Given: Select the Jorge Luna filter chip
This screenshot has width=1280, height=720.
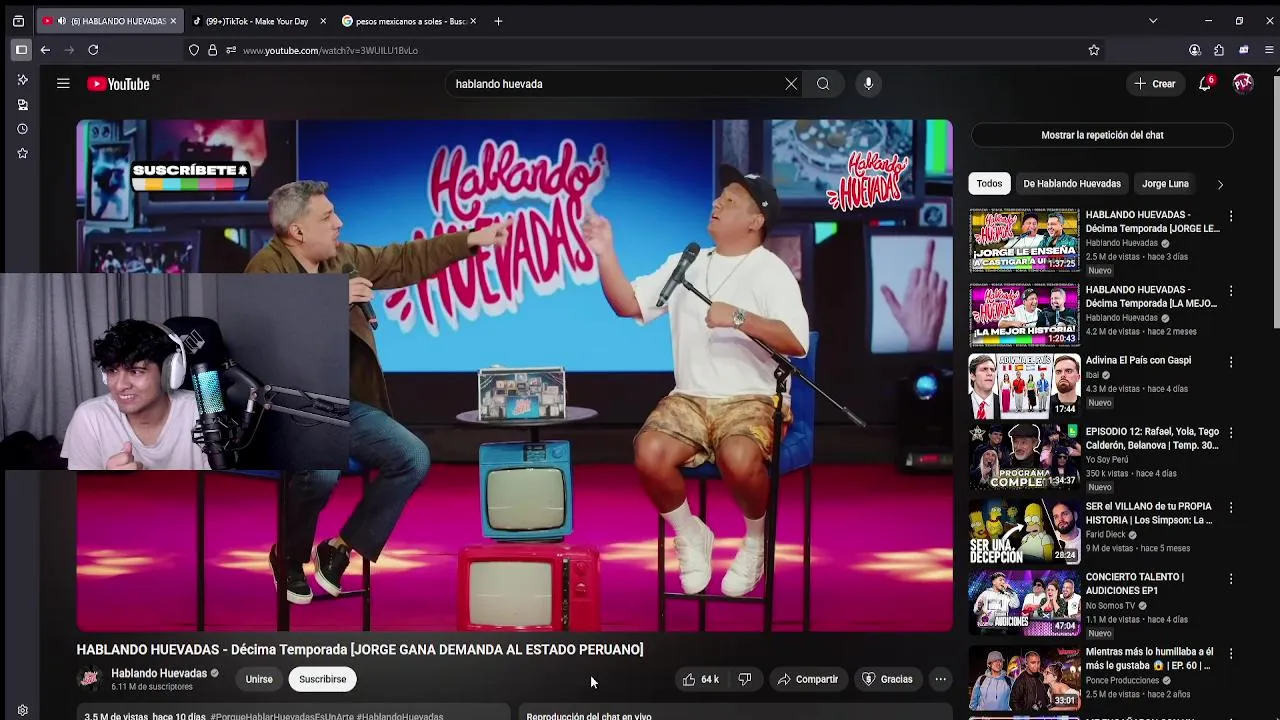Looking at the screenshot, I should click(1165, 184).
